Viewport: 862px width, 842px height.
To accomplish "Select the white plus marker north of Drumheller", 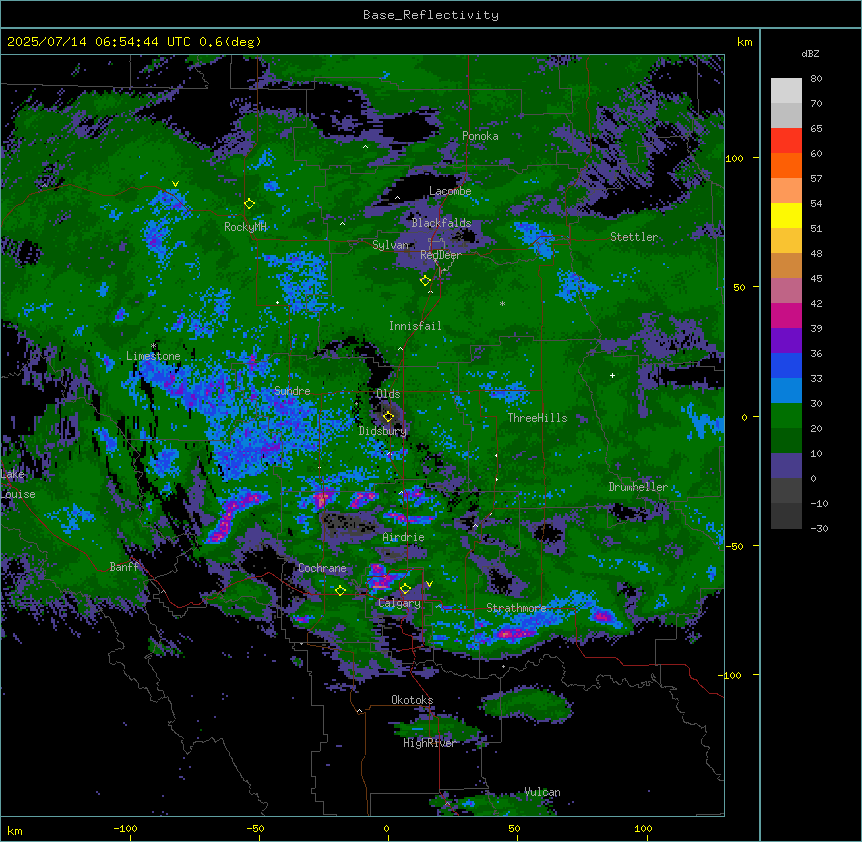I will [612, 375].
